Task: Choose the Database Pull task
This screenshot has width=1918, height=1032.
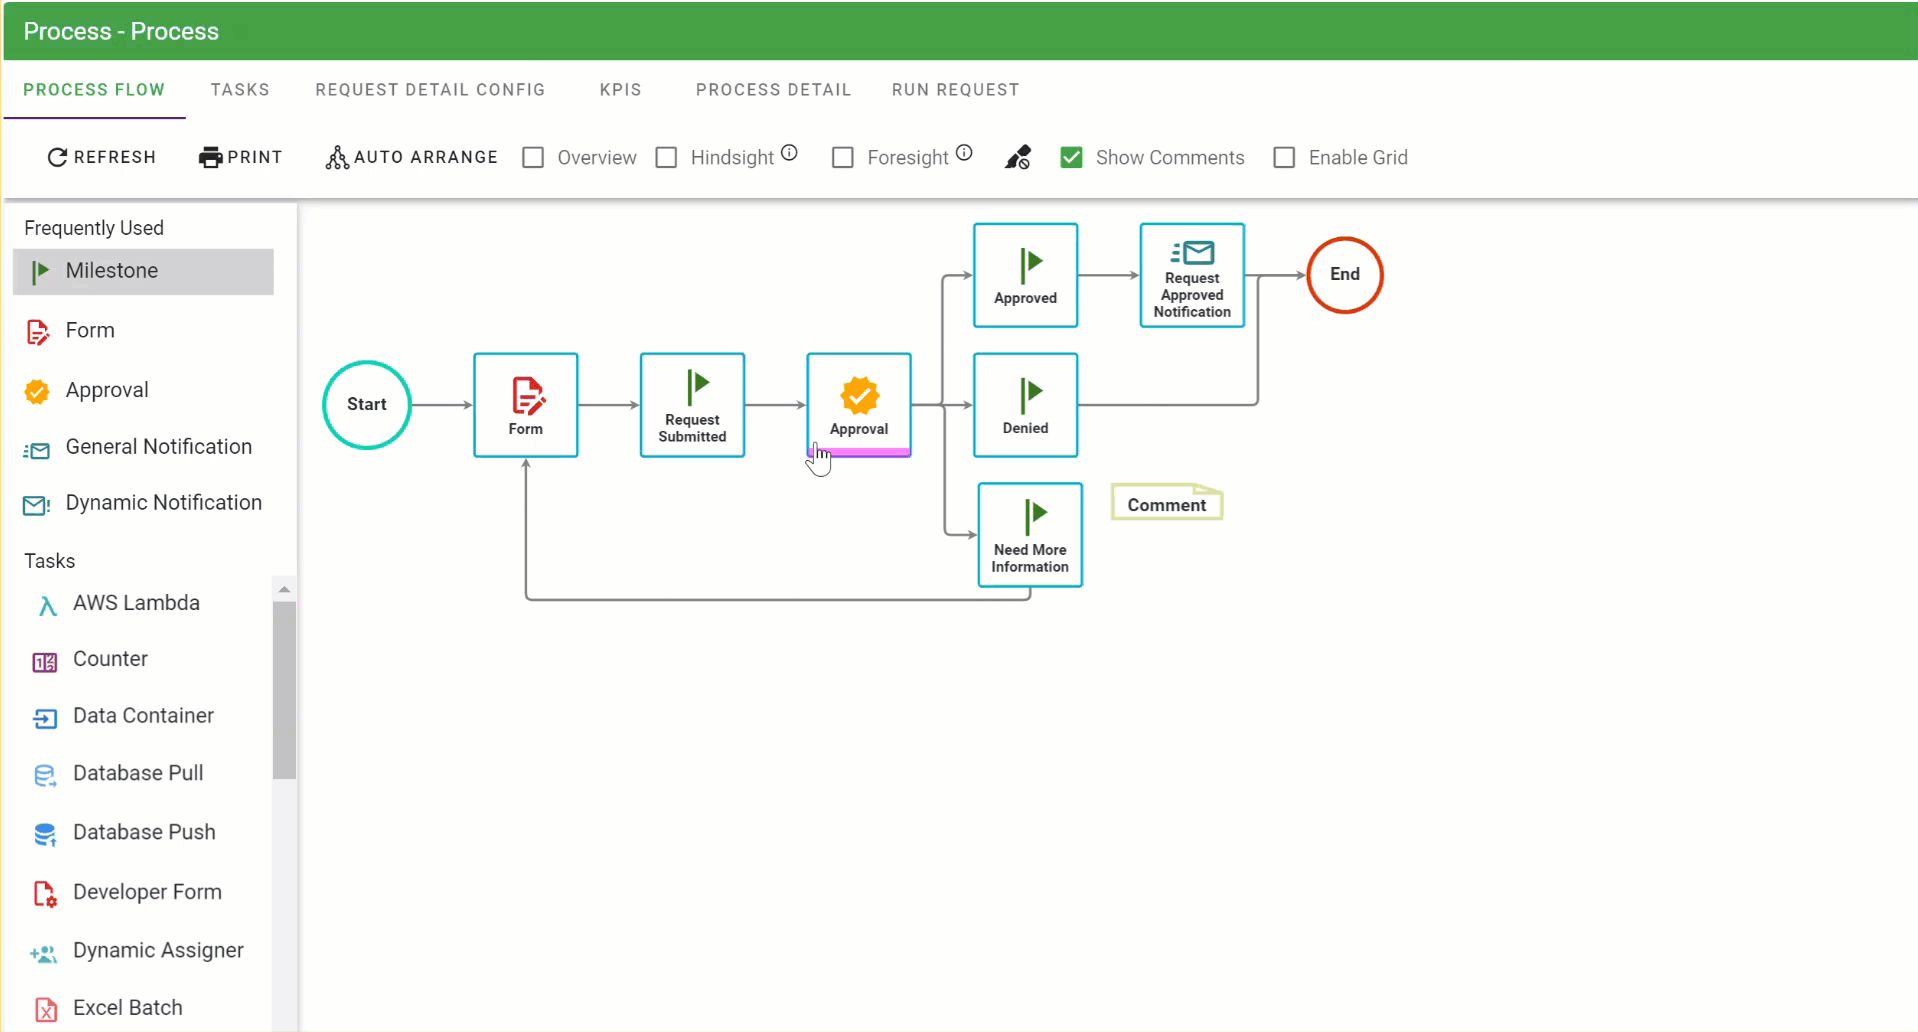Action: click(138, 773)
